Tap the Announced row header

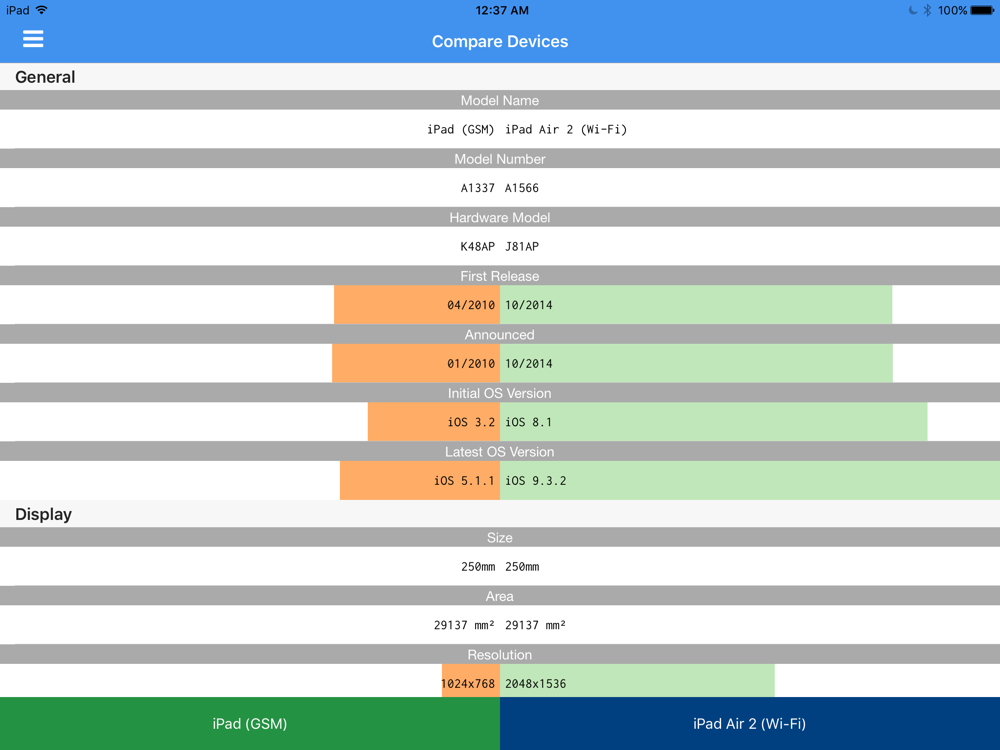pyautogui.click(x=500, y=335)
